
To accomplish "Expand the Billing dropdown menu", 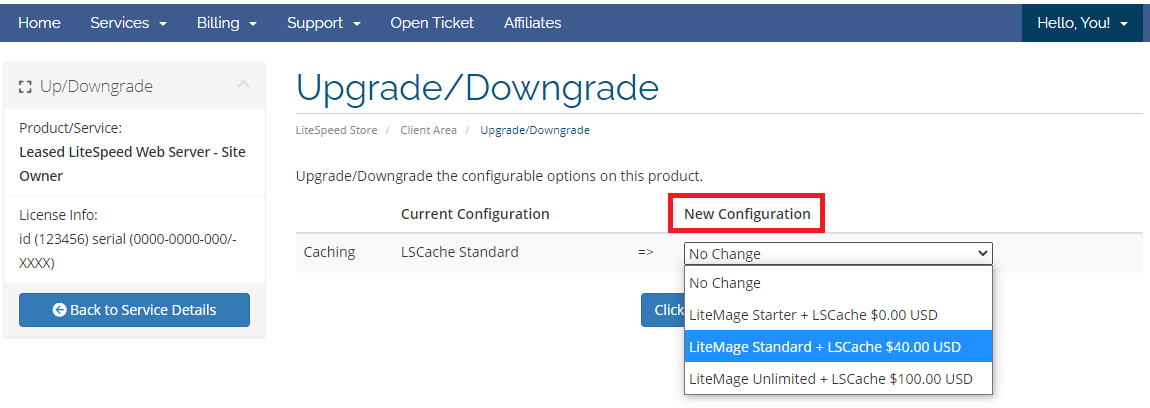I will (x=227, y=22).
